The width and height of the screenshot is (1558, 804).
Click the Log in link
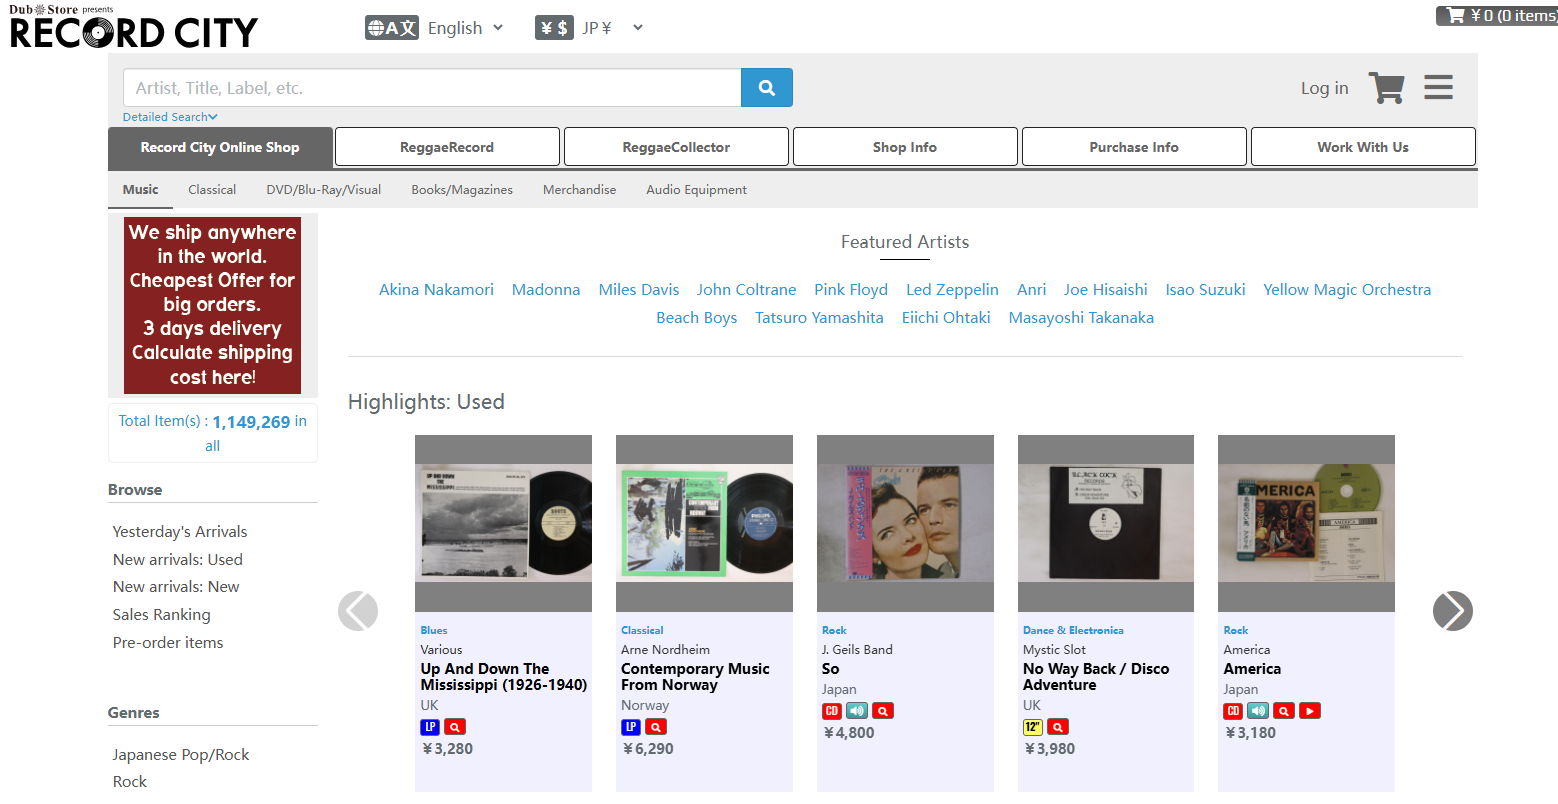coord(1324,88)
